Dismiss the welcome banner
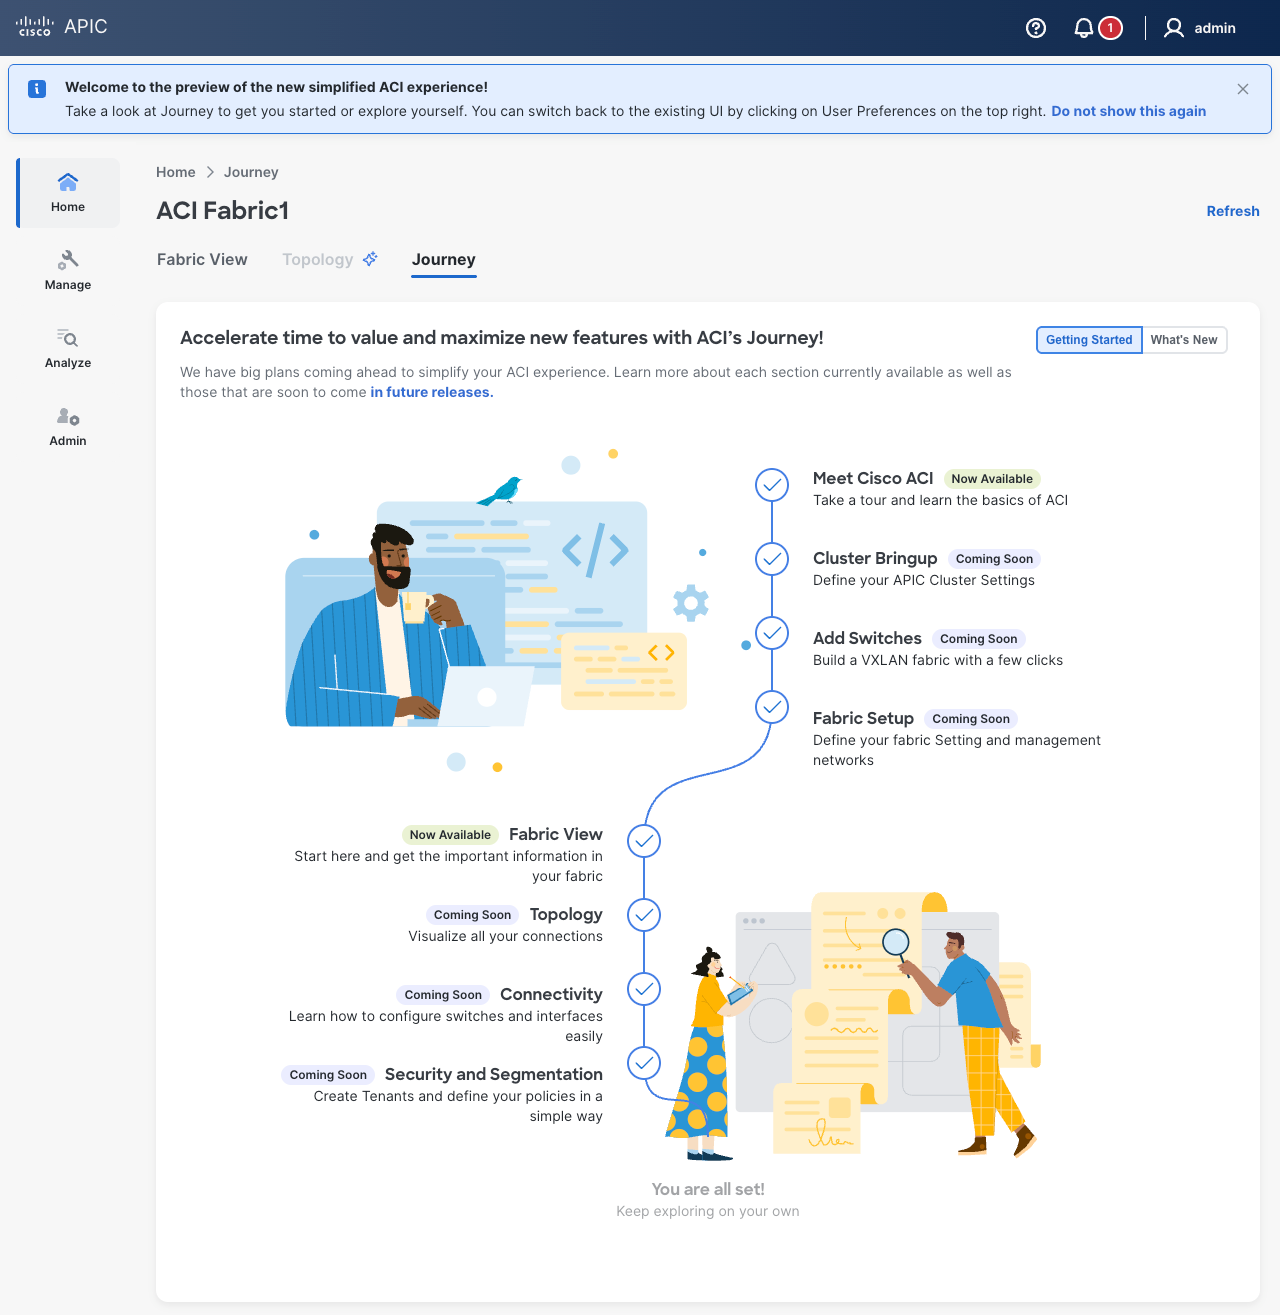Image resolution: width=1280 pixels, height=1315 pixels. pyautogui.click(x=1243, y=89)
